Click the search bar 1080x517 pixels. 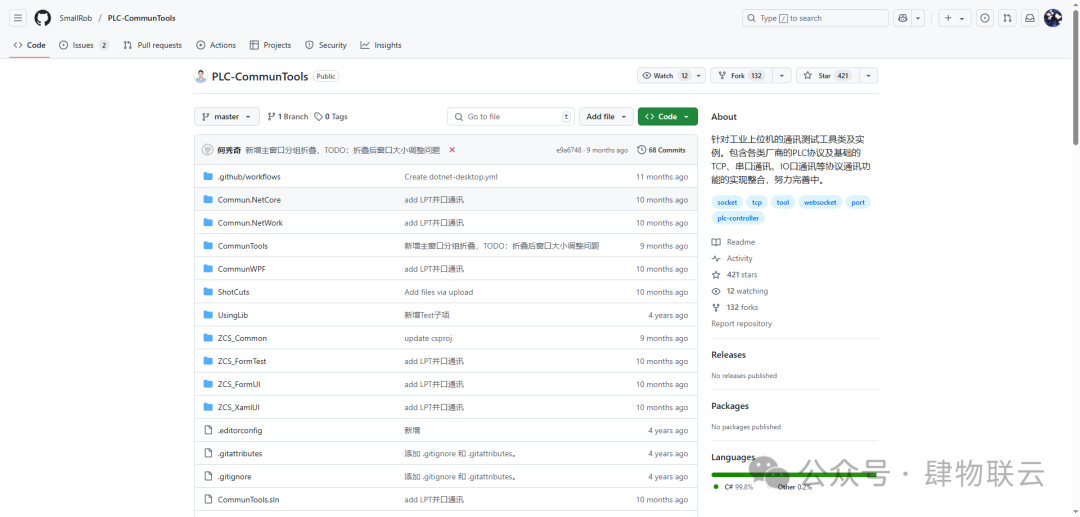pos(816,18)
